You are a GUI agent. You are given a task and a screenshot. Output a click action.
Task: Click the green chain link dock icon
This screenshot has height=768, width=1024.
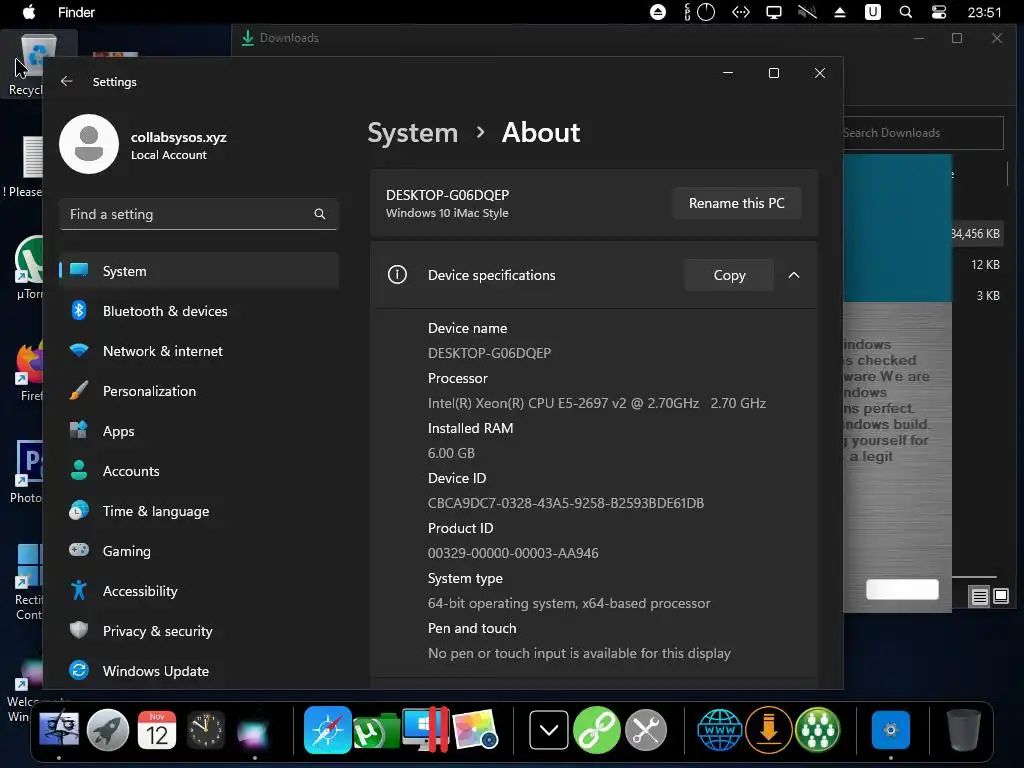pos(596,730)
